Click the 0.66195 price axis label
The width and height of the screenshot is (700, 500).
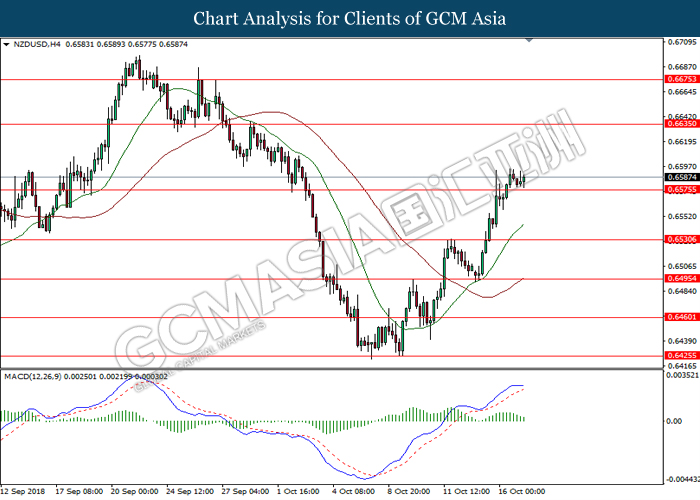point(682,142)
